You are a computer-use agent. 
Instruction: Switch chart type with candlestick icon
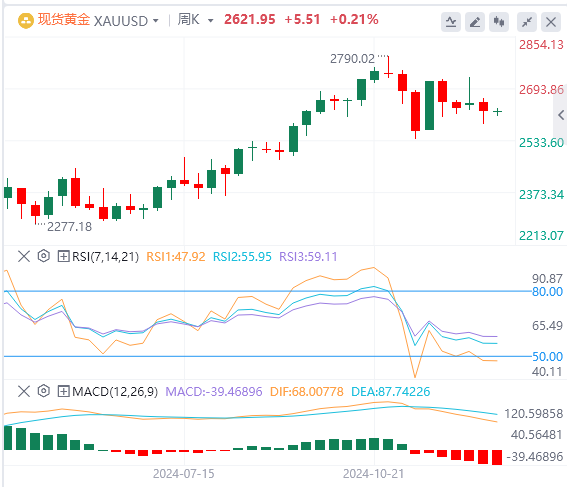[499, 22]
